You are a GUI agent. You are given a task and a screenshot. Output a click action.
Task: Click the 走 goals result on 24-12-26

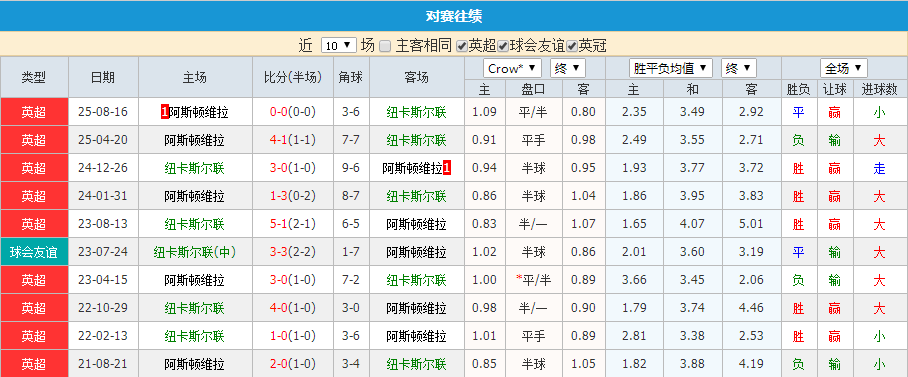coord(879,168)
